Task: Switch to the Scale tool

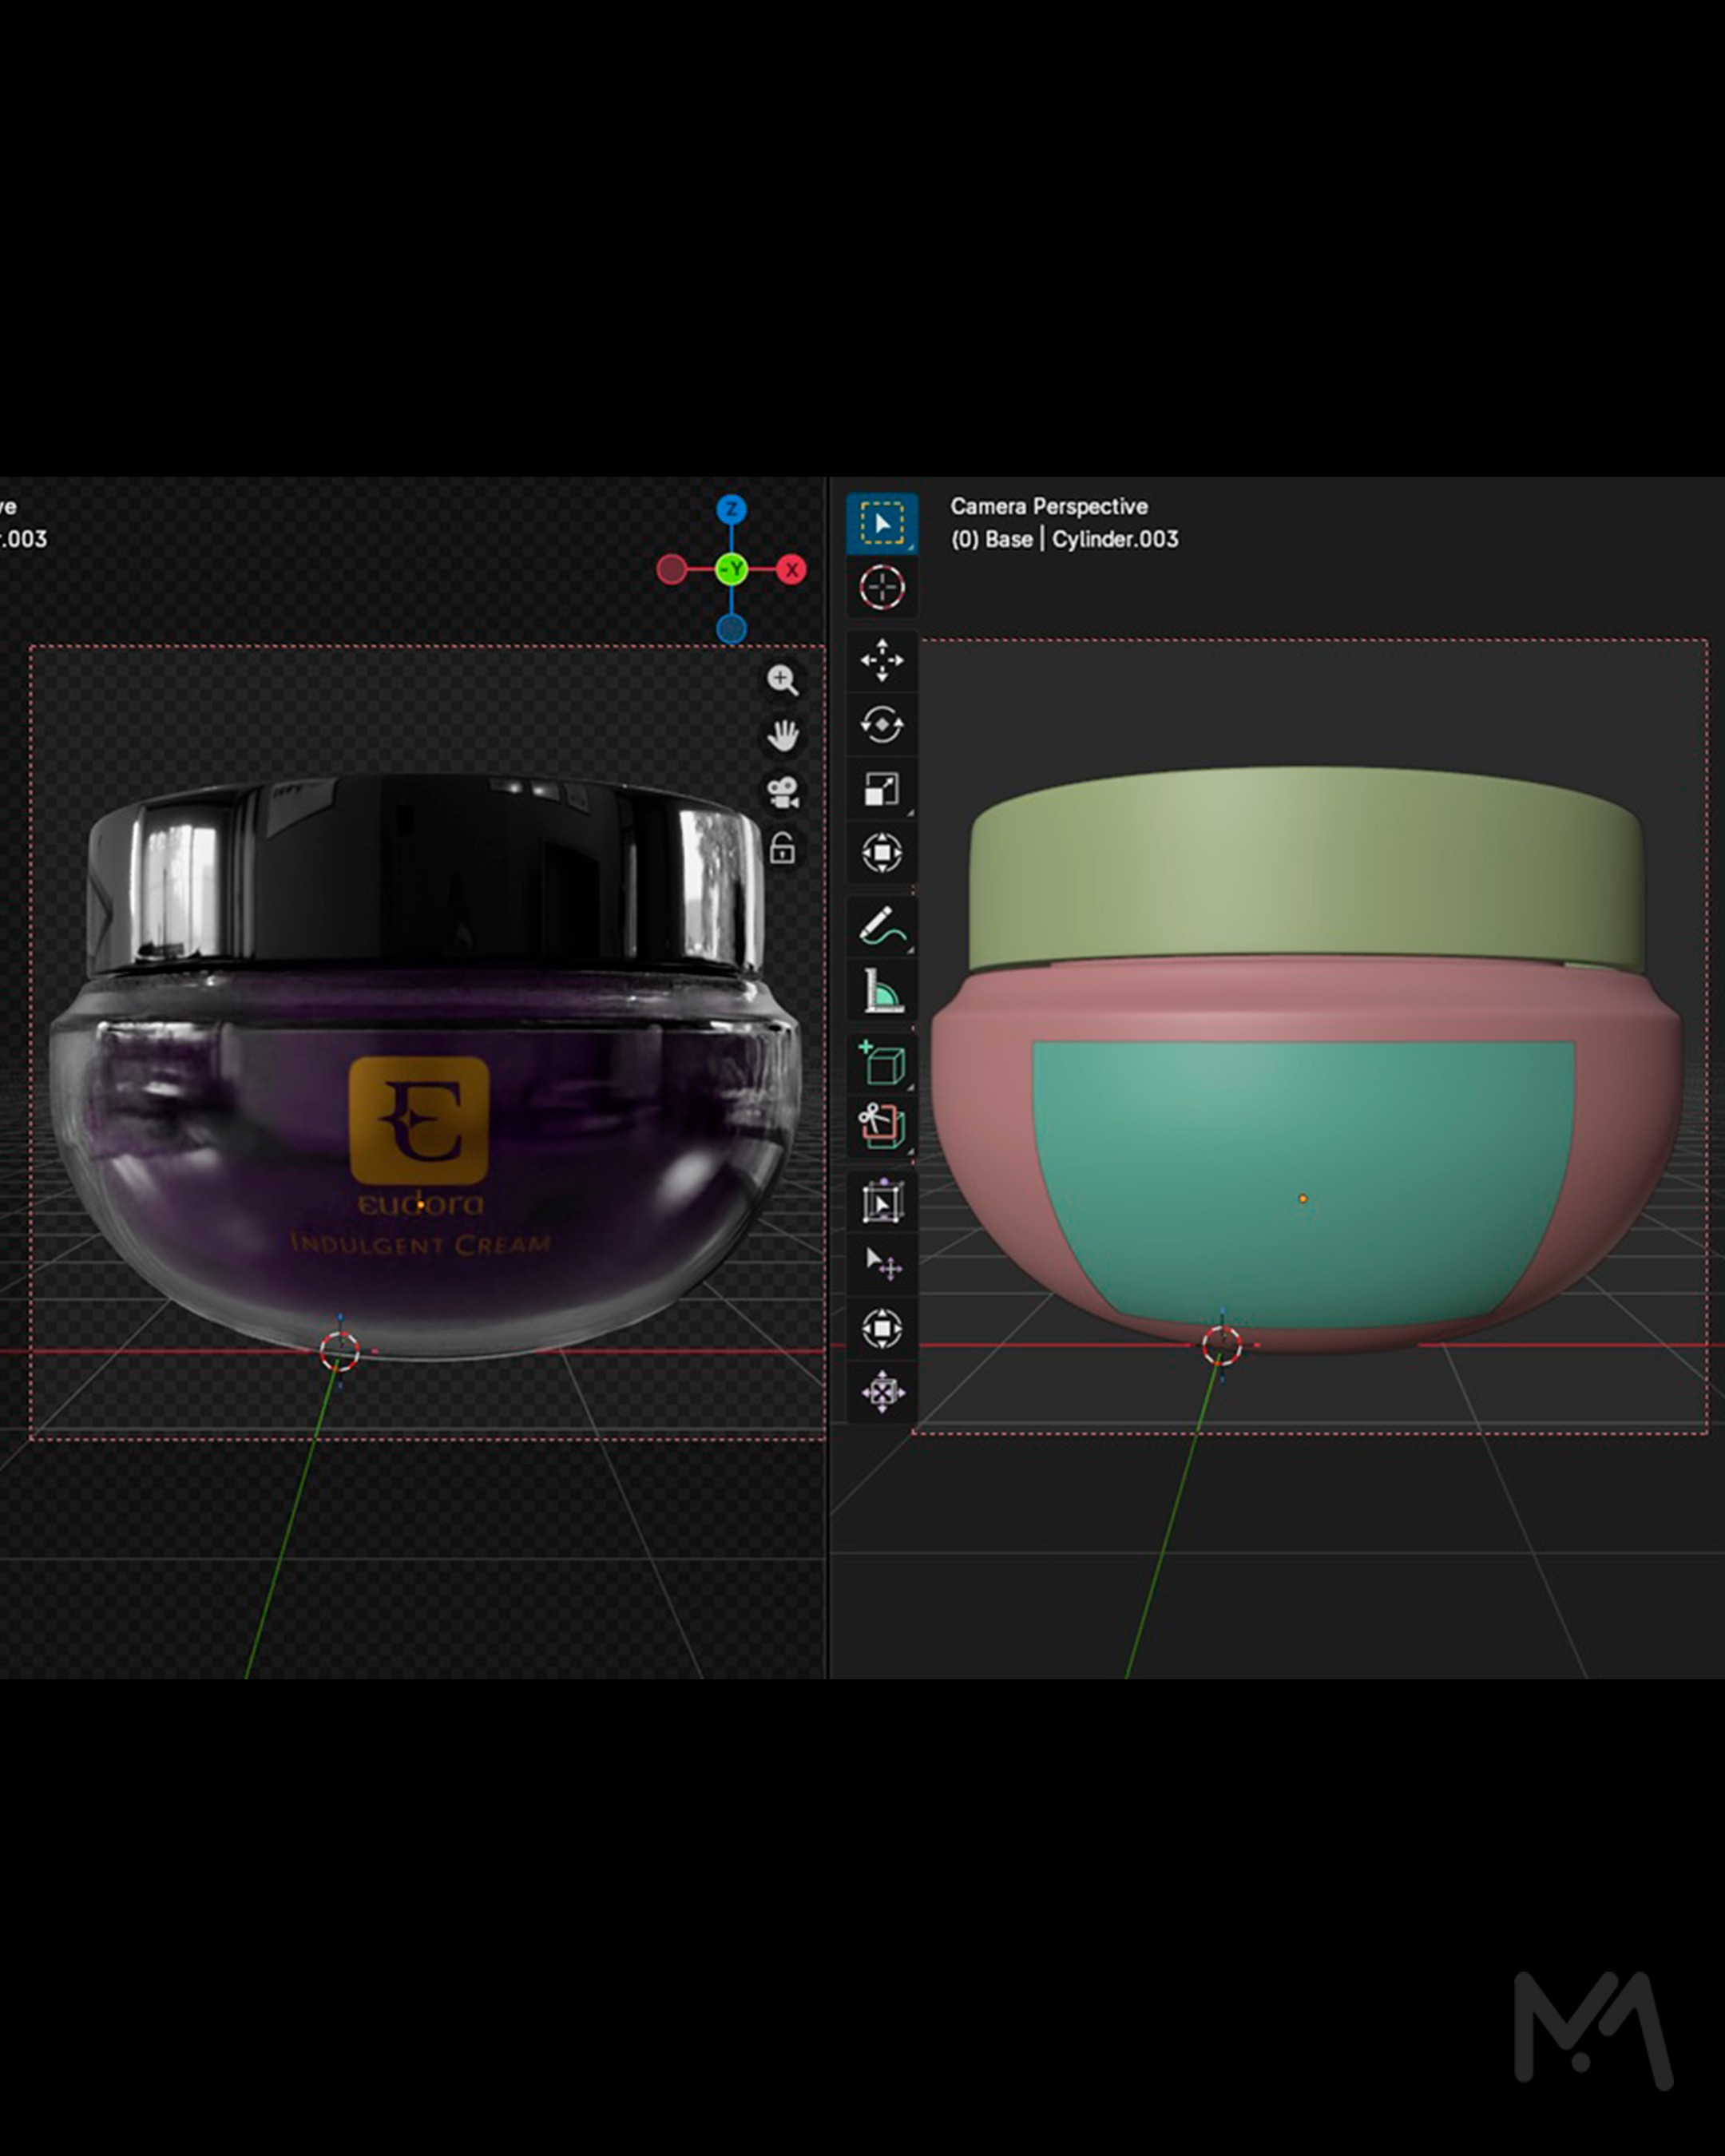Action: pyautogui.click(x=881, y=789)
